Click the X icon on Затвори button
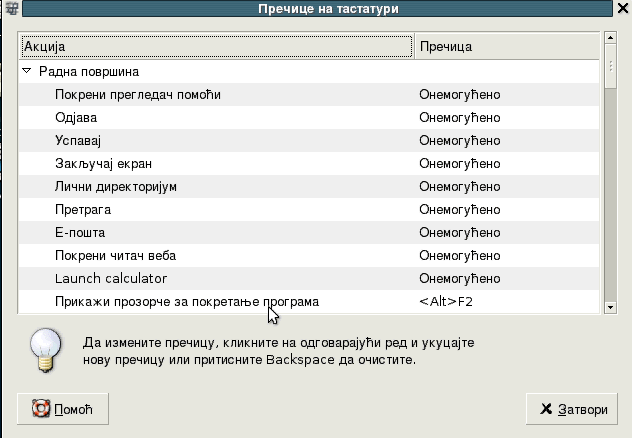 pos(546,409)
